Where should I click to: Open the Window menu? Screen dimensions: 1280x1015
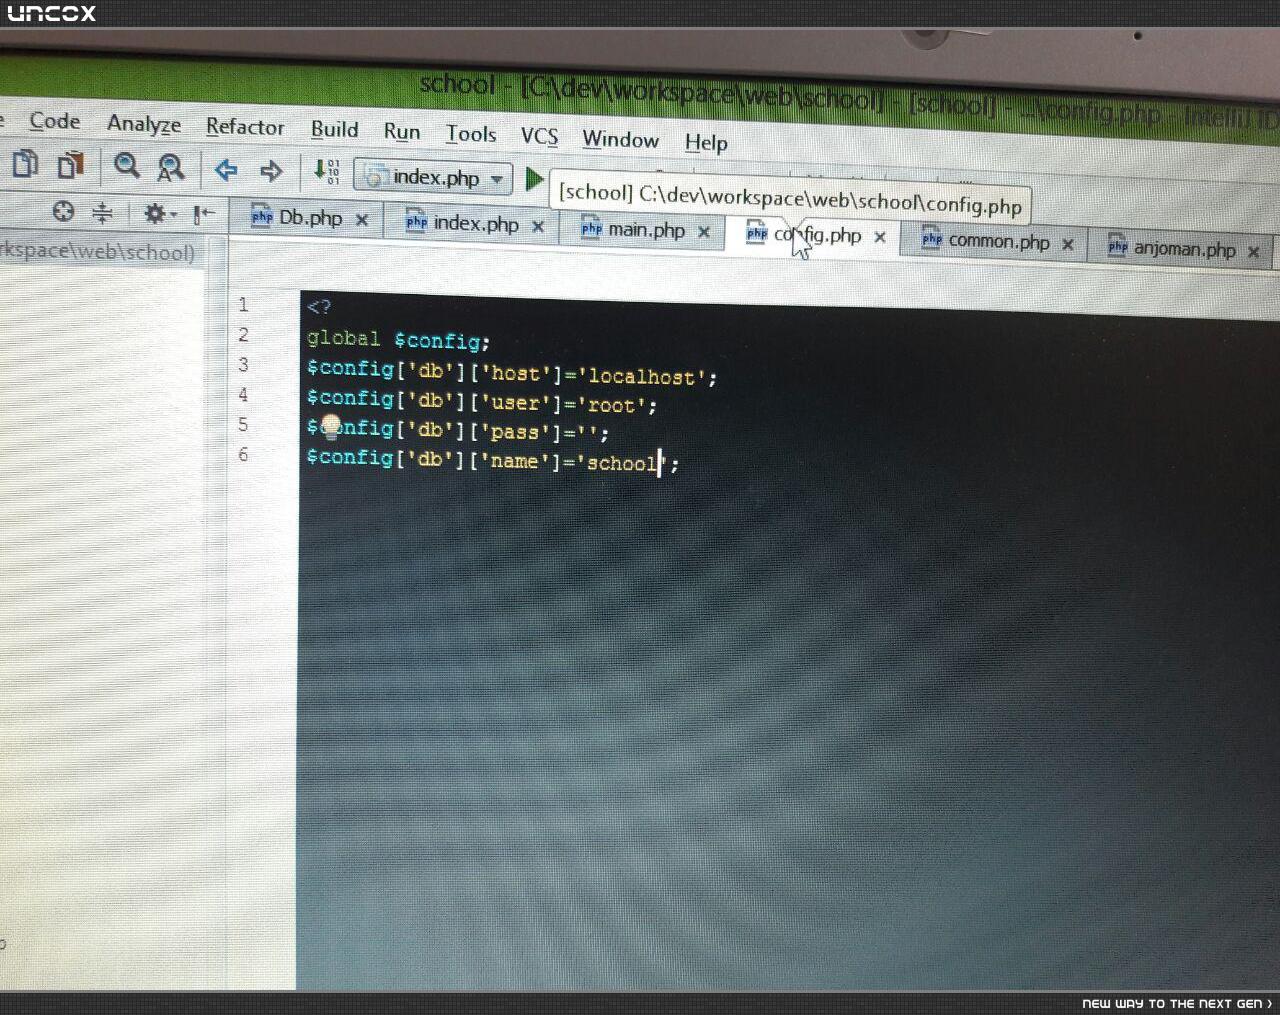coord(620,139)
